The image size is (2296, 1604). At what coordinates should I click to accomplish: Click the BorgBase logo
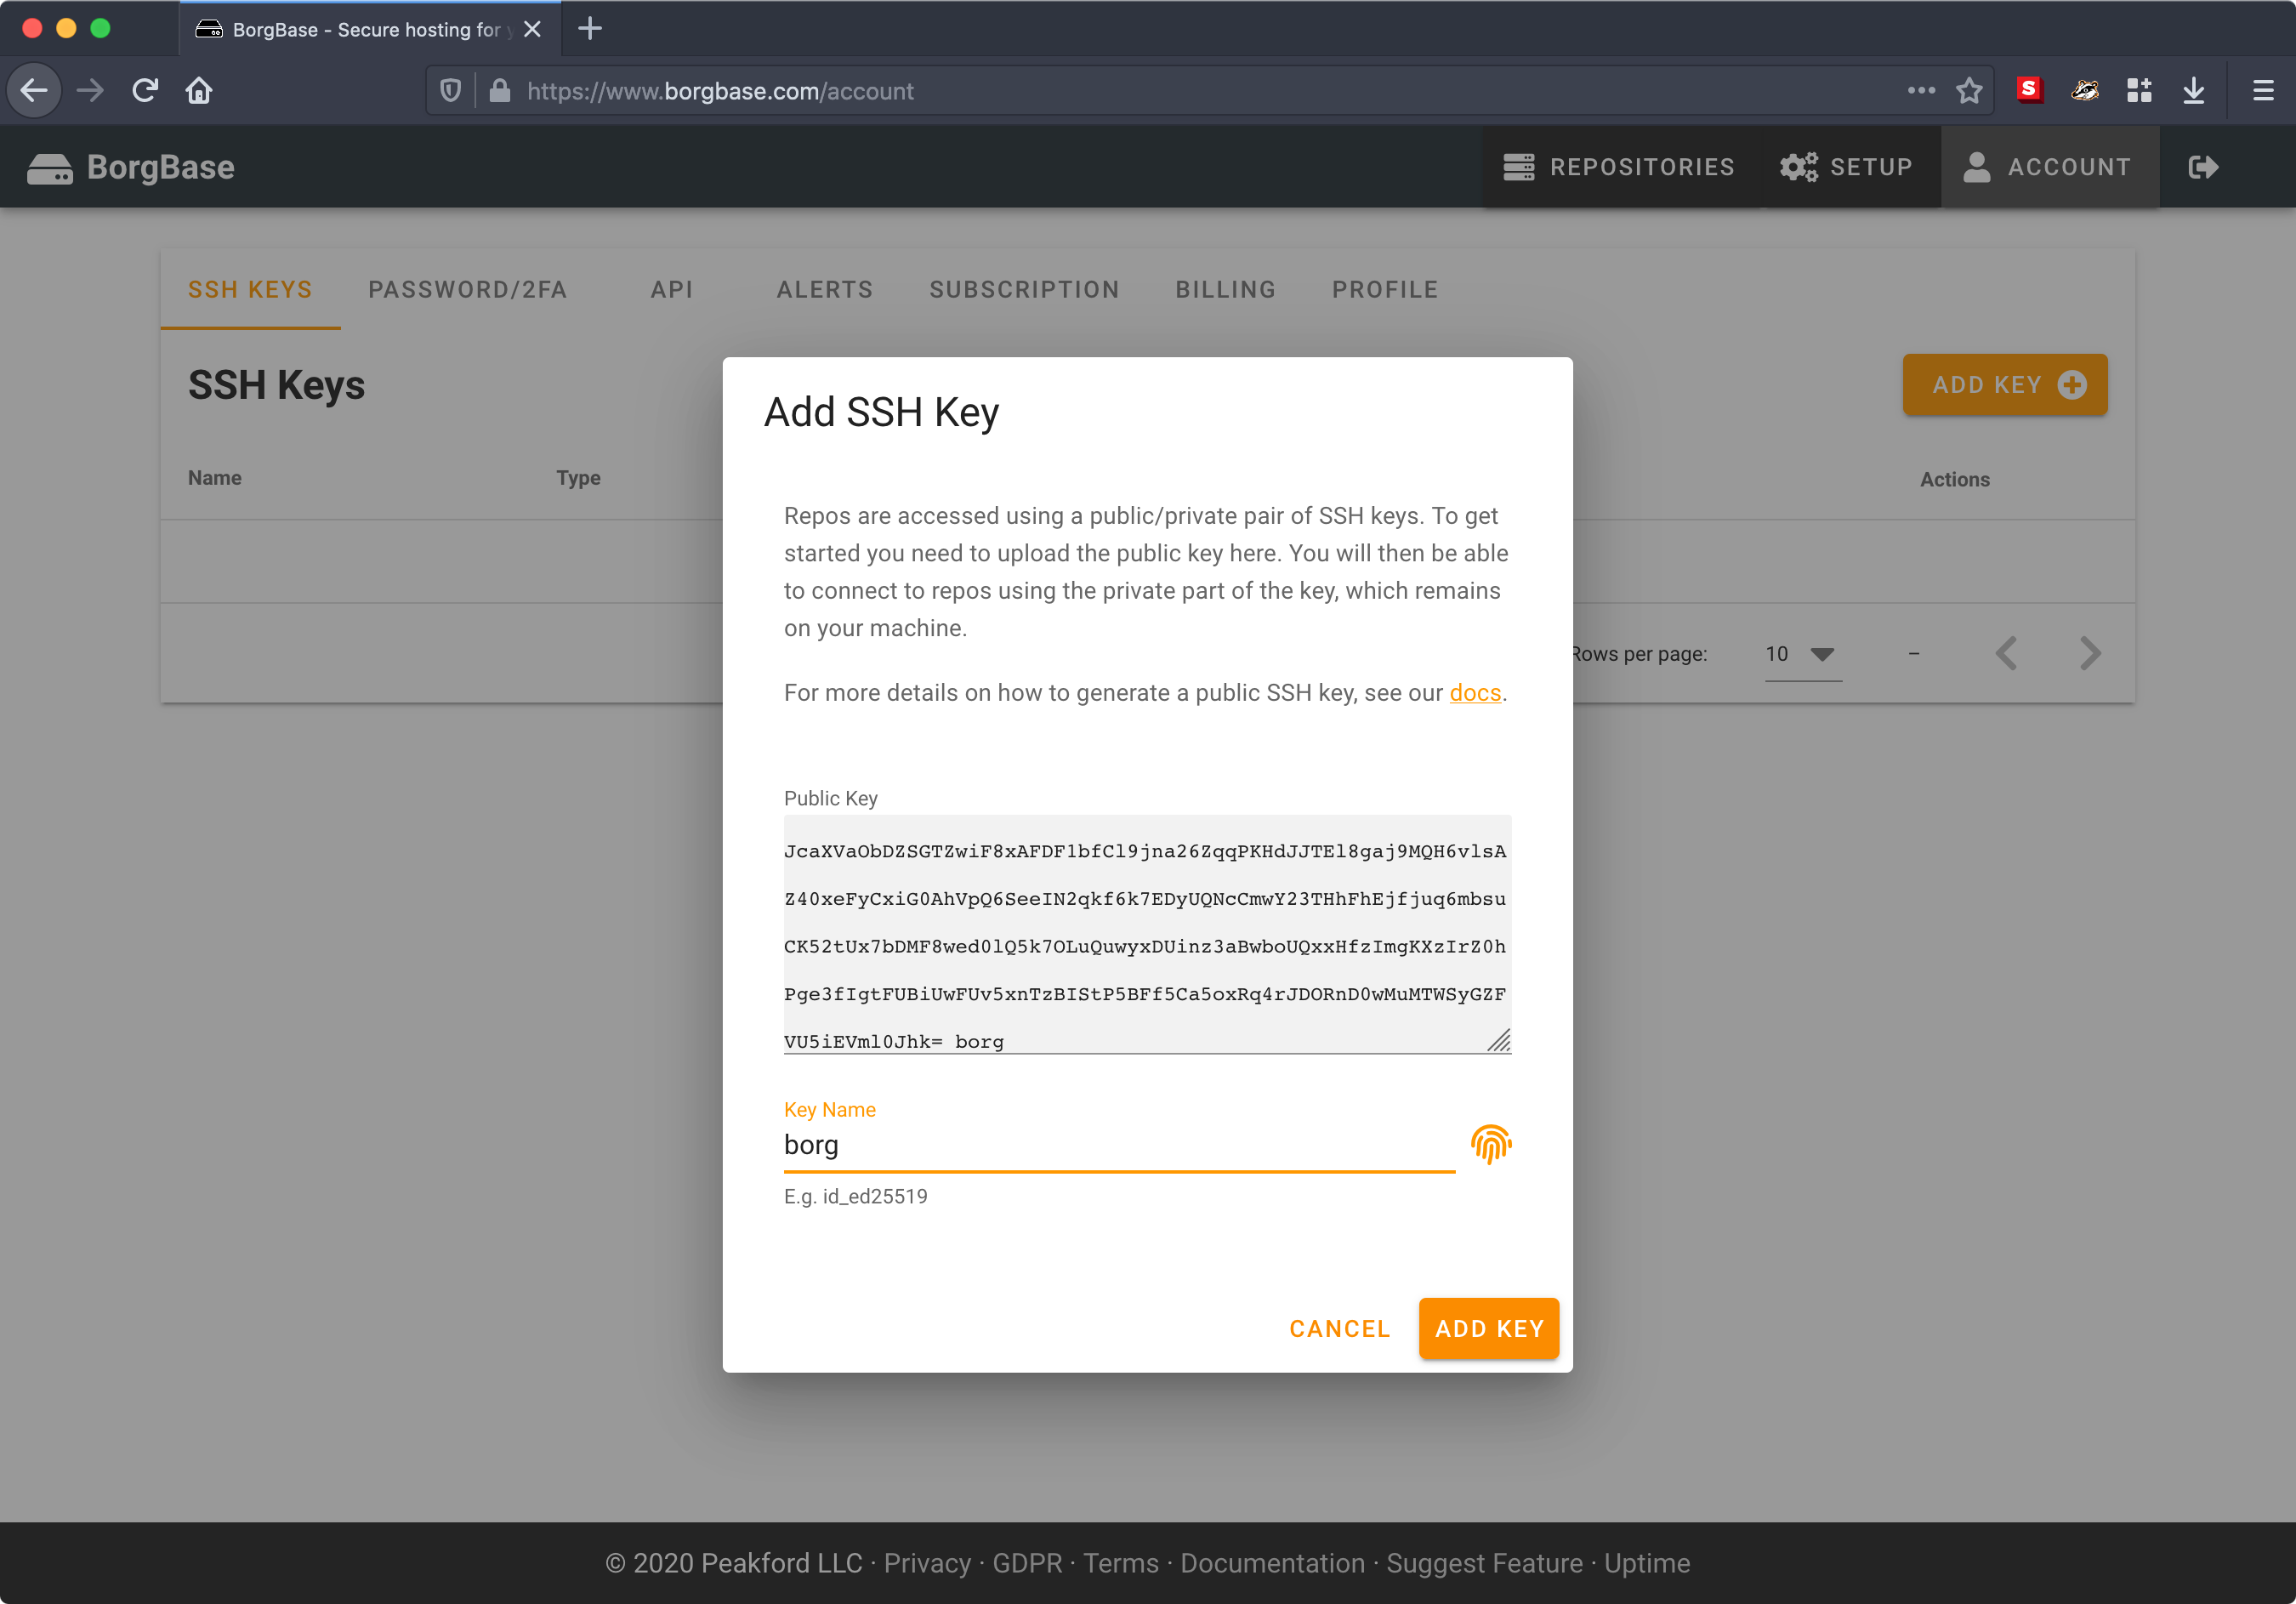point(131,167)
